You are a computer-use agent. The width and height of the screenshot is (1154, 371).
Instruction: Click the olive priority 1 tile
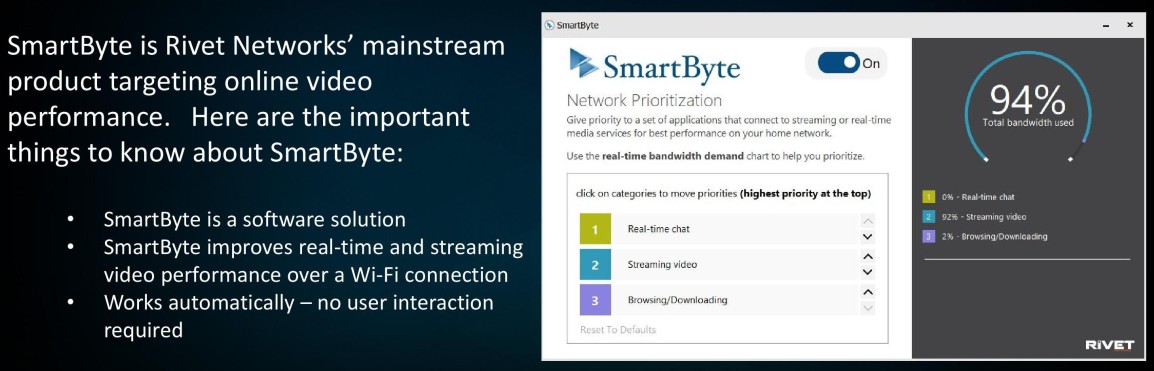pyautogui.click(x=595, y=229)
